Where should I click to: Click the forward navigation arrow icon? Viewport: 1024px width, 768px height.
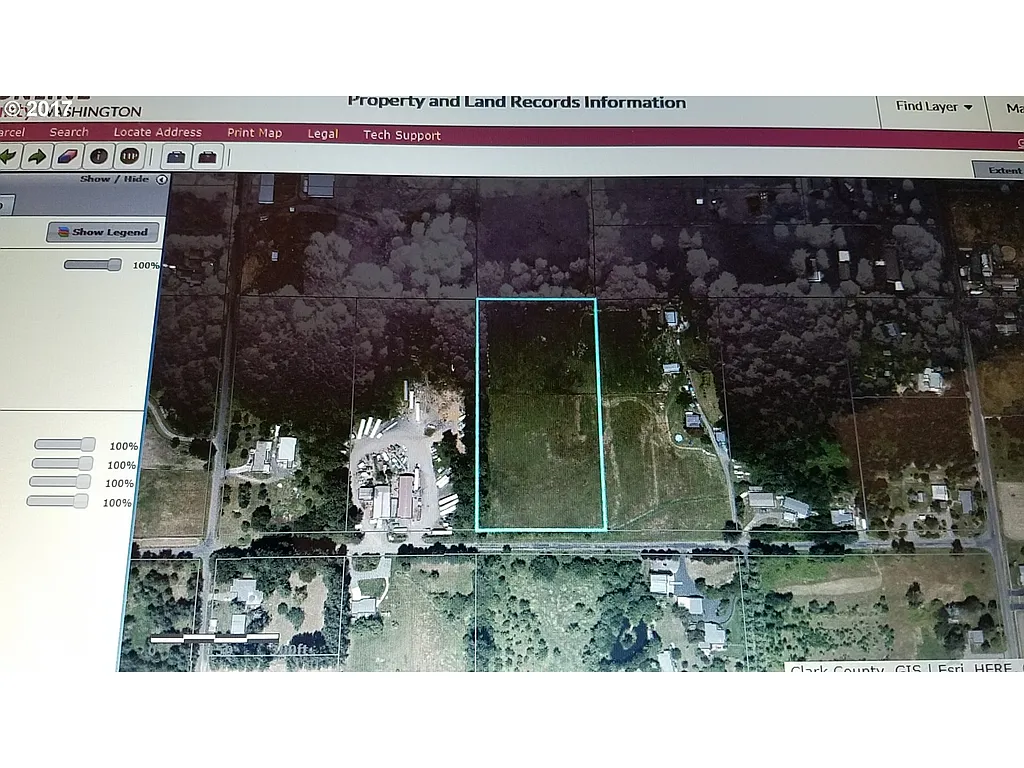point(37,155)
